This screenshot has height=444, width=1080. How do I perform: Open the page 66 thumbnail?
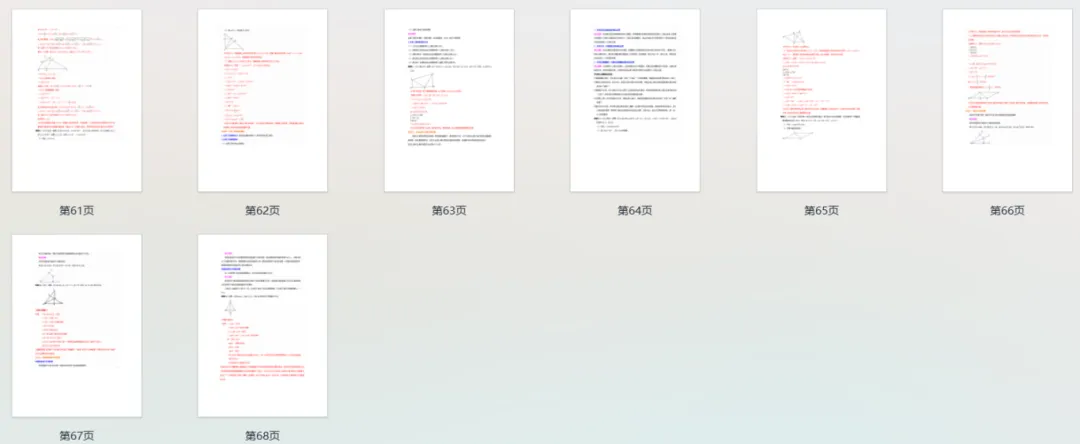click(1008, 101)
